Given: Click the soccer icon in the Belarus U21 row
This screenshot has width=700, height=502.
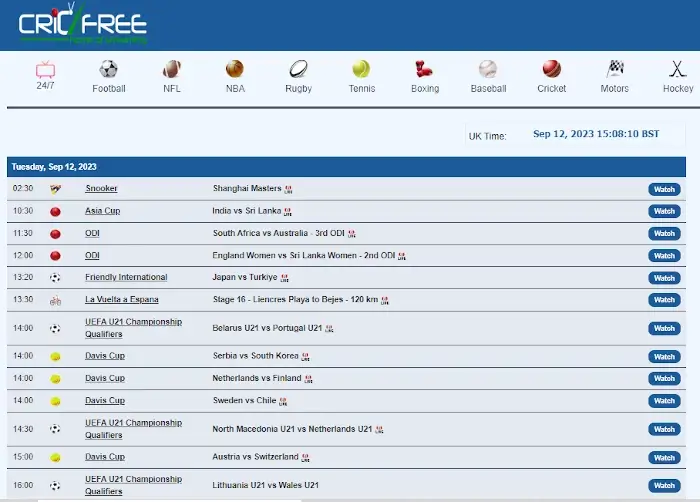Looking at the screenshot, I should (x=55, y=329).
